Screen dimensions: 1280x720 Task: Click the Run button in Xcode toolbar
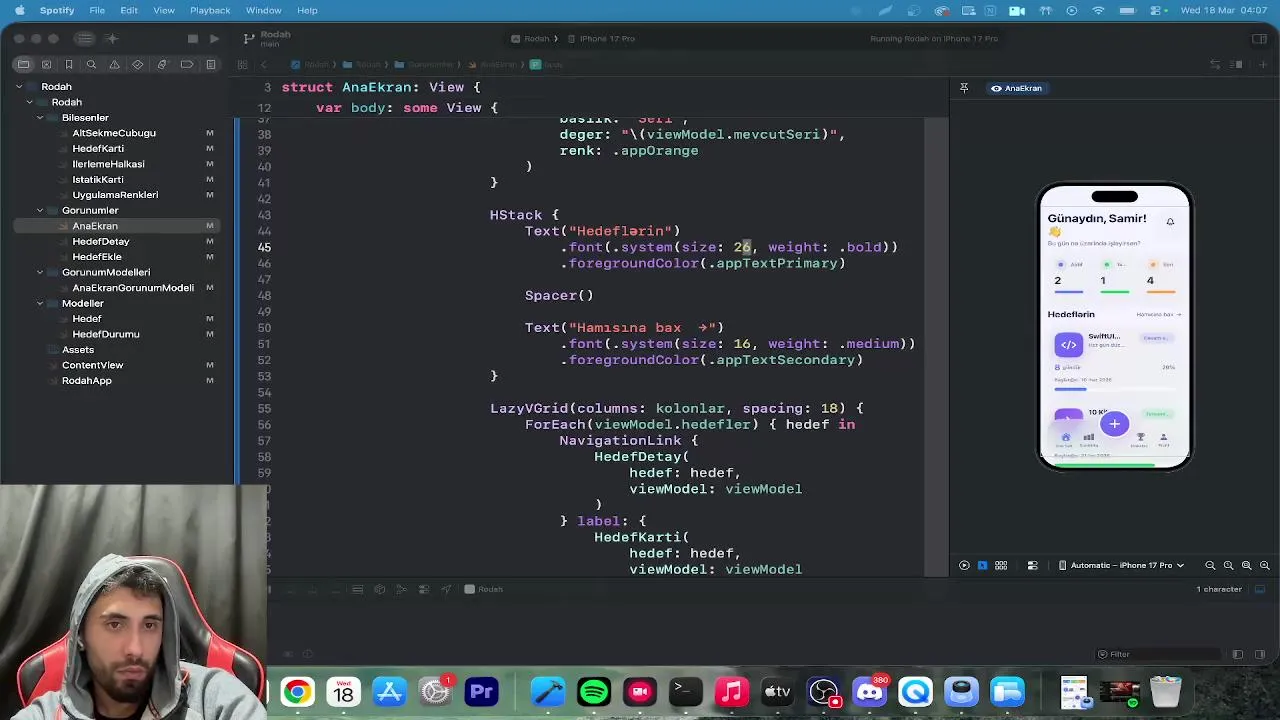pos(214,39)
